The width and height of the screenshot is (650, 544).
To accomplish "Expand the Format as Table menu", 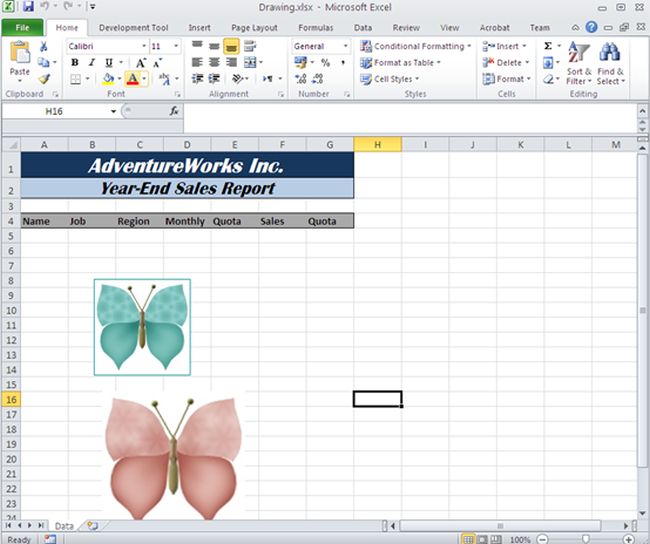I will point(400,63).
